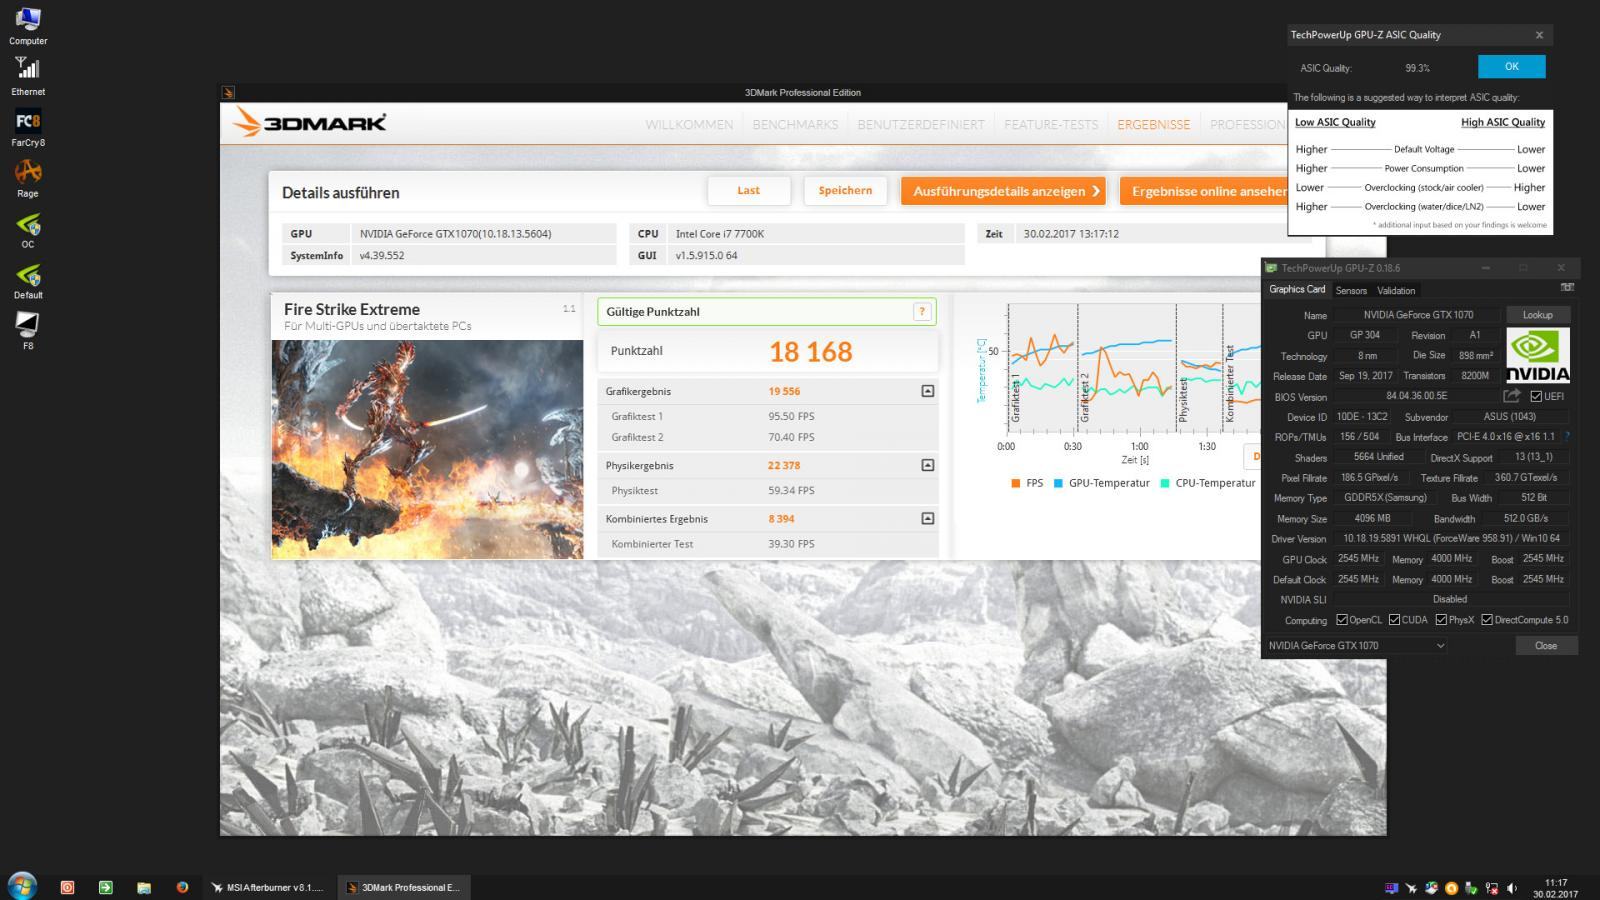Switch to MSI Afterburner taskbar button
Viewport: 1600px width, 900px height.
coord(267,887)
